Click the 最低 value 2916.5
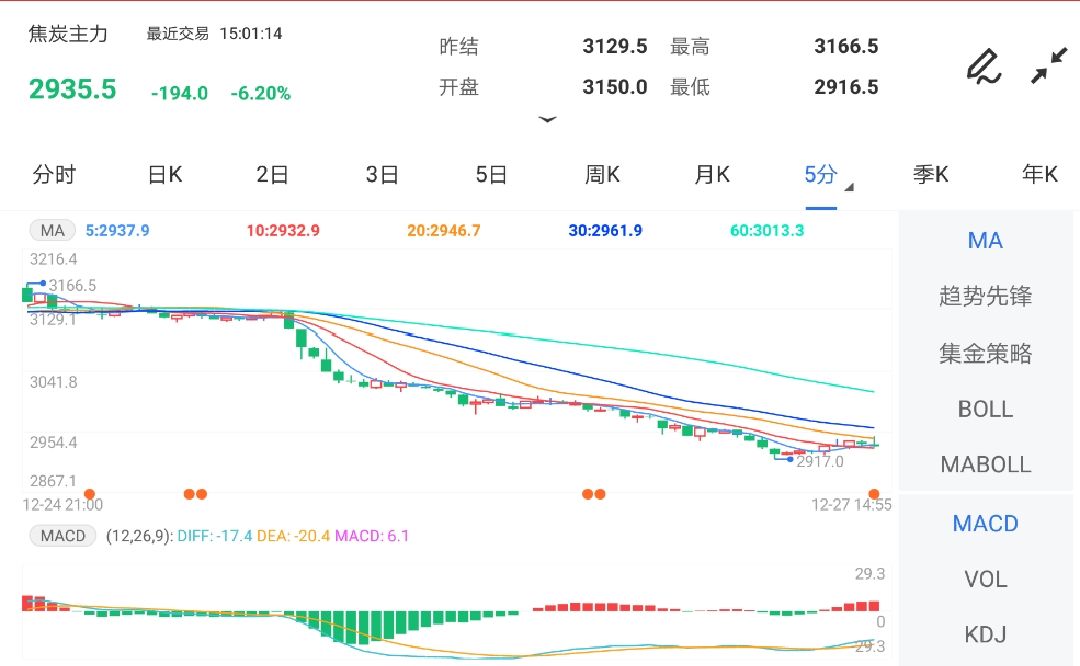 846,87
